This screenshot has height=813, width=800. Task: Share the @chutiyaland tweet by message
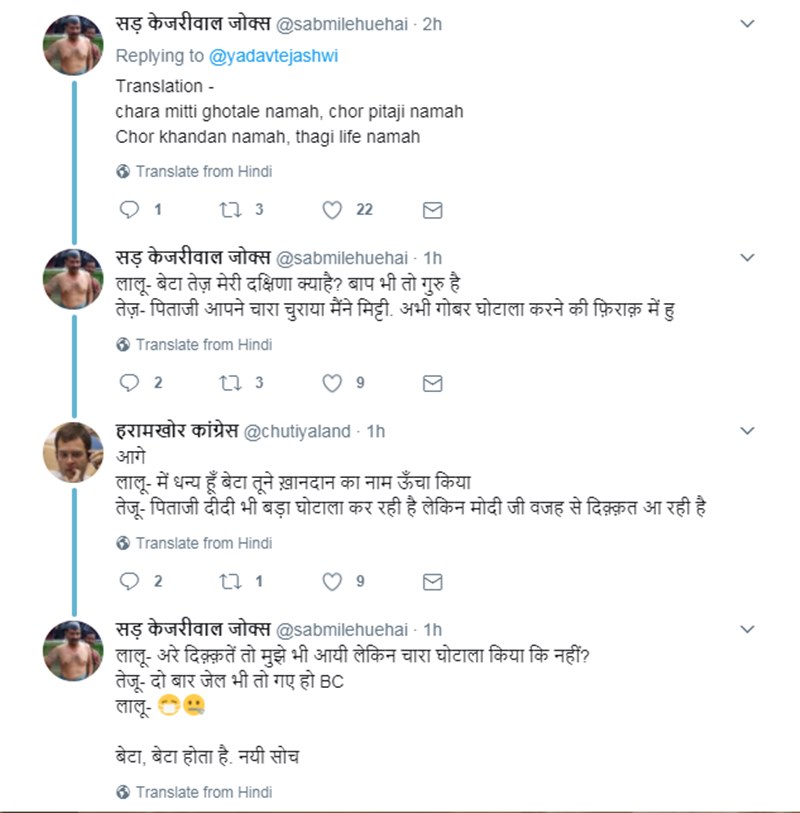point(432,581)
